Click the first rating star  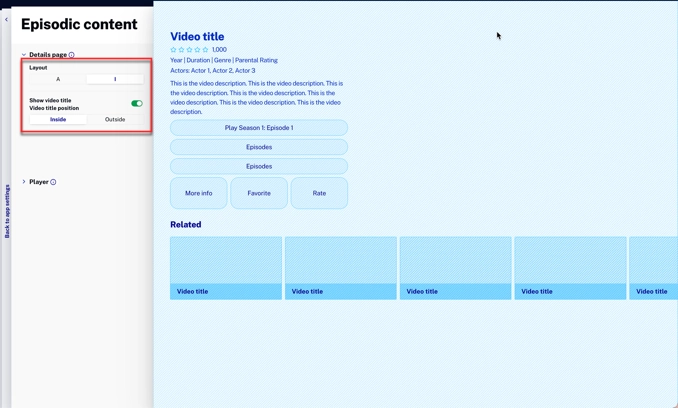173,50
